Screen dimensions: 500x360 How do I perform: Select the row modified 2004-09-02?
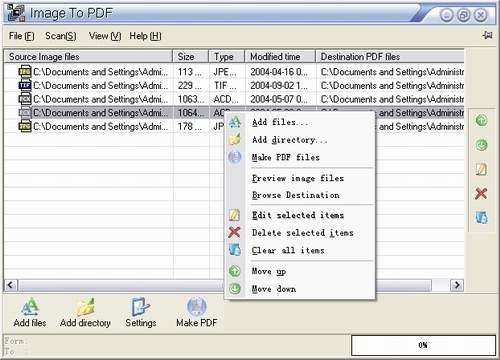(234, 85)
